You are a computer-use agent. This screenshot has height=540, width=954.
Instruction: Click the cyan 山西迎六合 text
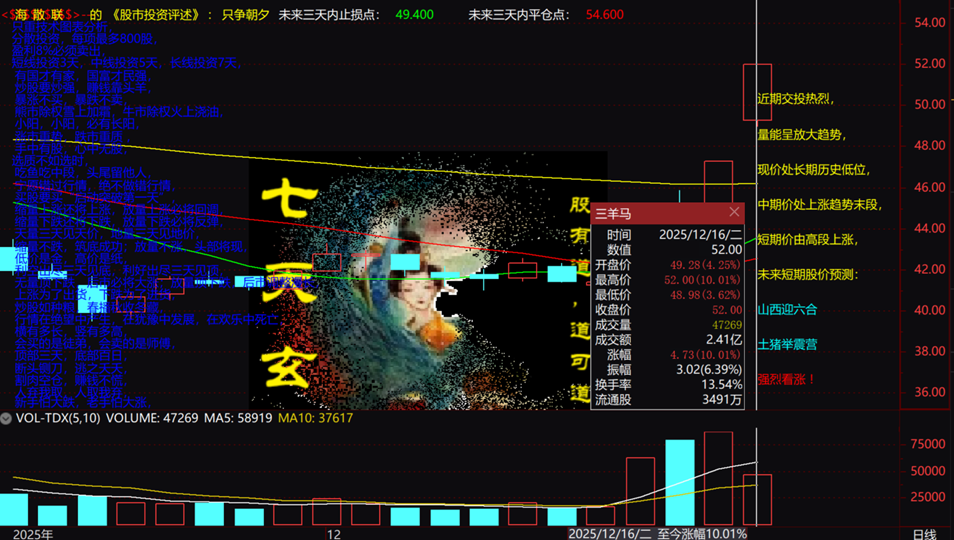tap(787, 309)
